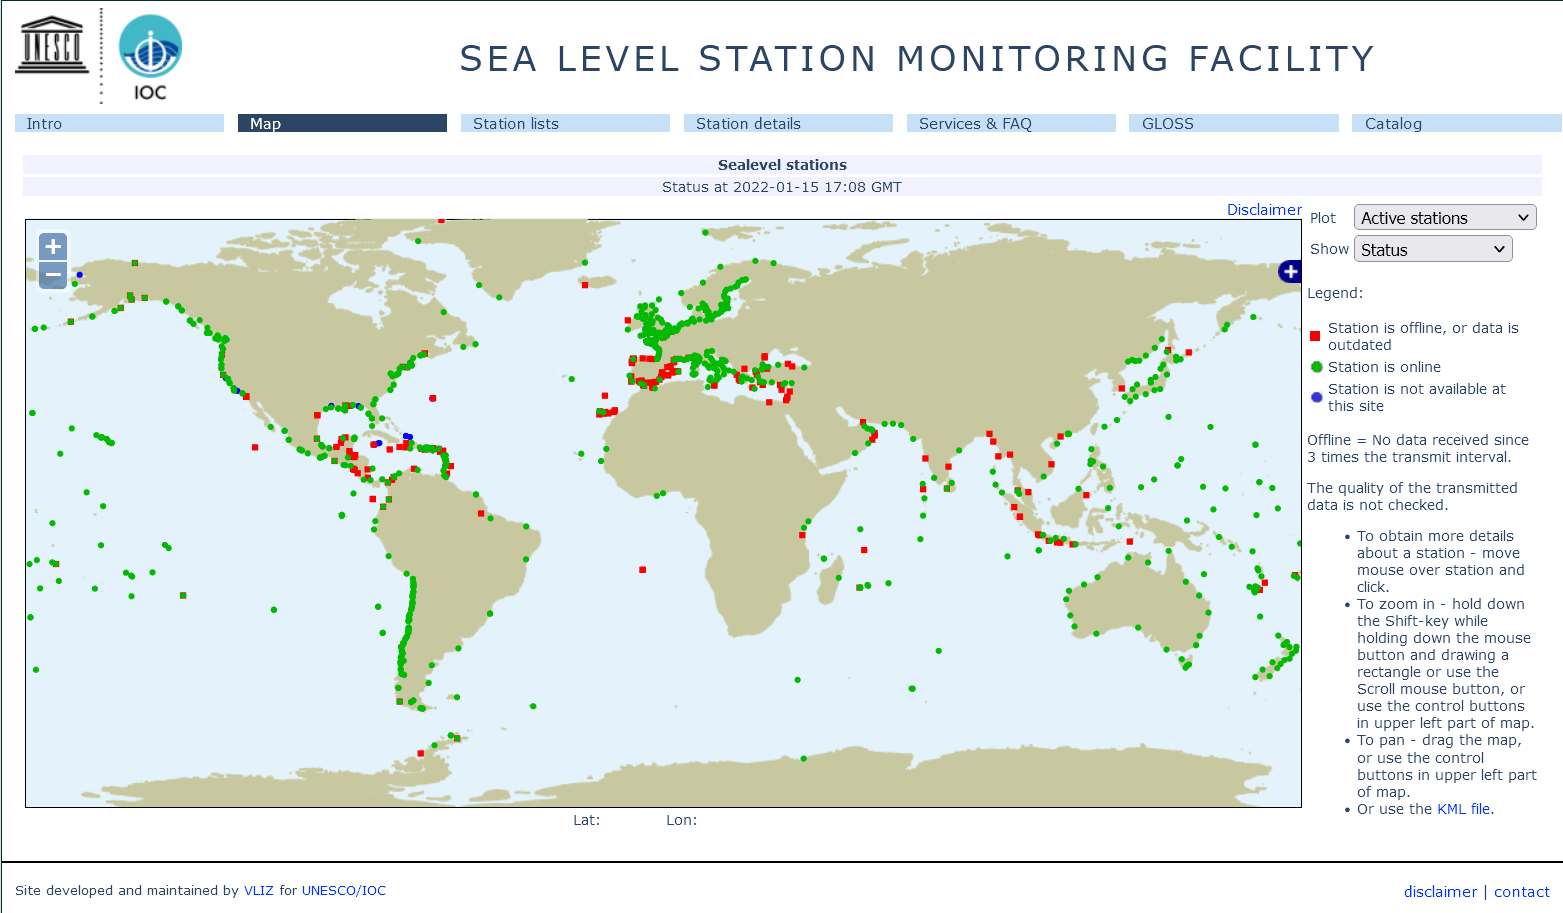Click the 'Lon:' coordinate label
The width and height of the screenshot is (1563, 913).
pos(681,820)
